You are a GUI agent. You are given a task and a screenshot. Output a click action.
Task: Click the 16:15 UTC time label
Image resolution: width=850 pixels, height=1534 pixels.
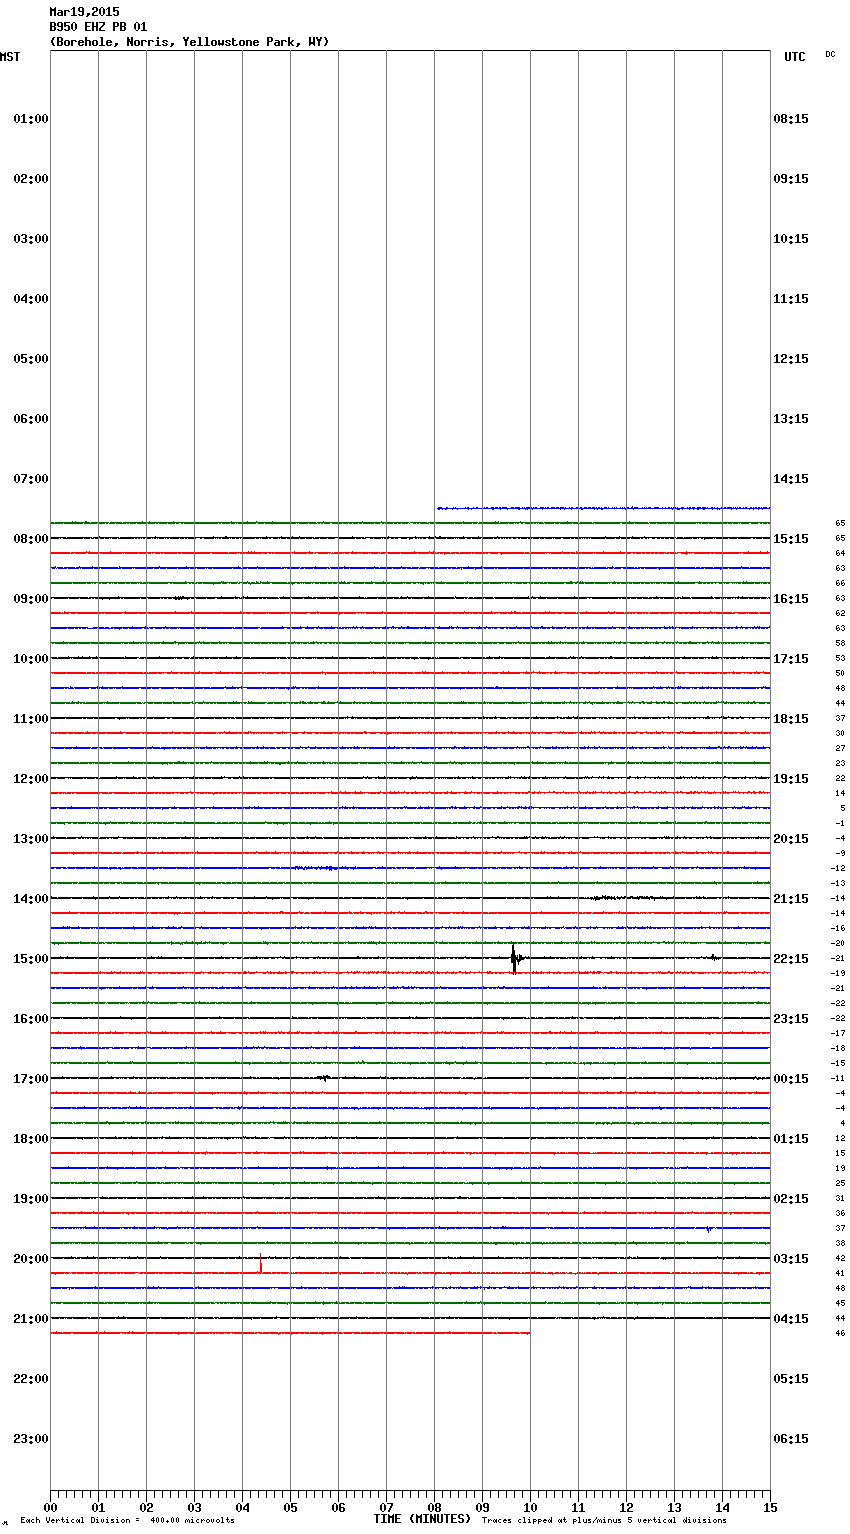coord(791,599)
